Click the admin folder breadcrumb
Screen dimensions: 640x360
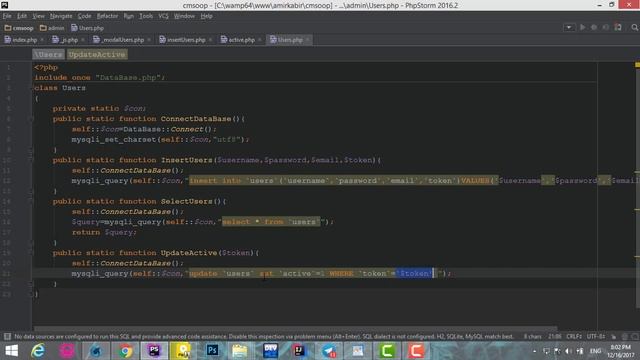point(52,28)
